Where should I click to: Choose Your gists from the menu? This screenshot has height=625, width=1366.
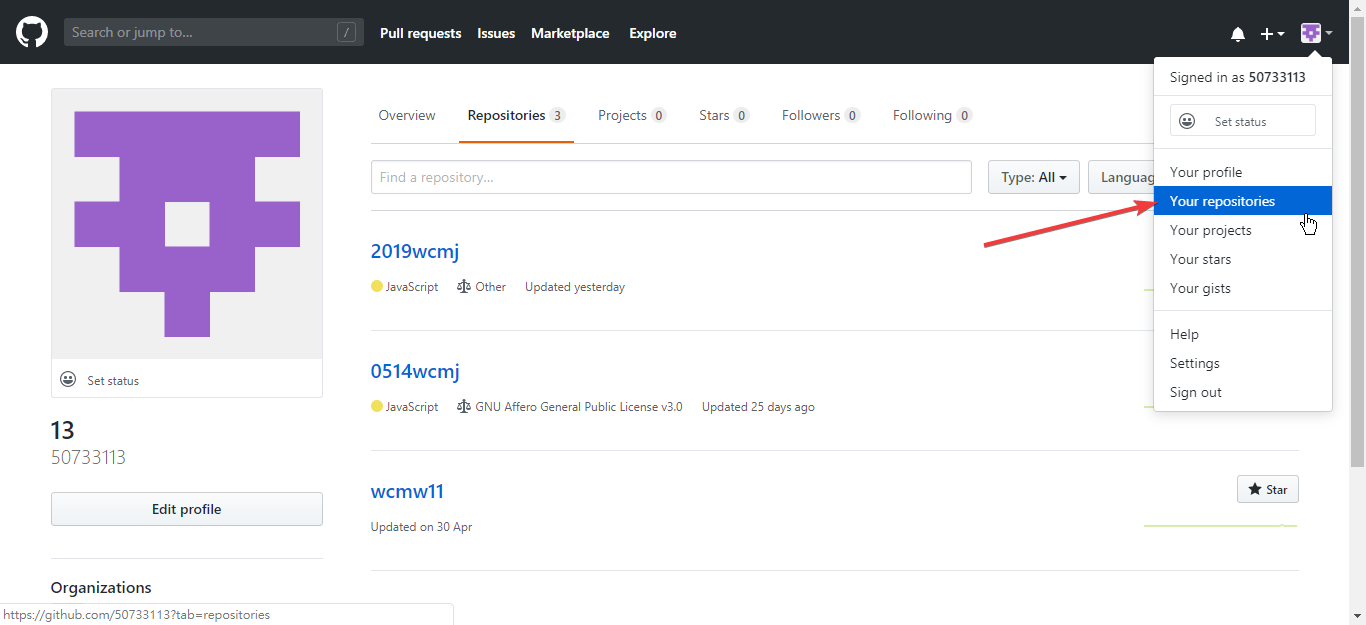1243,288
